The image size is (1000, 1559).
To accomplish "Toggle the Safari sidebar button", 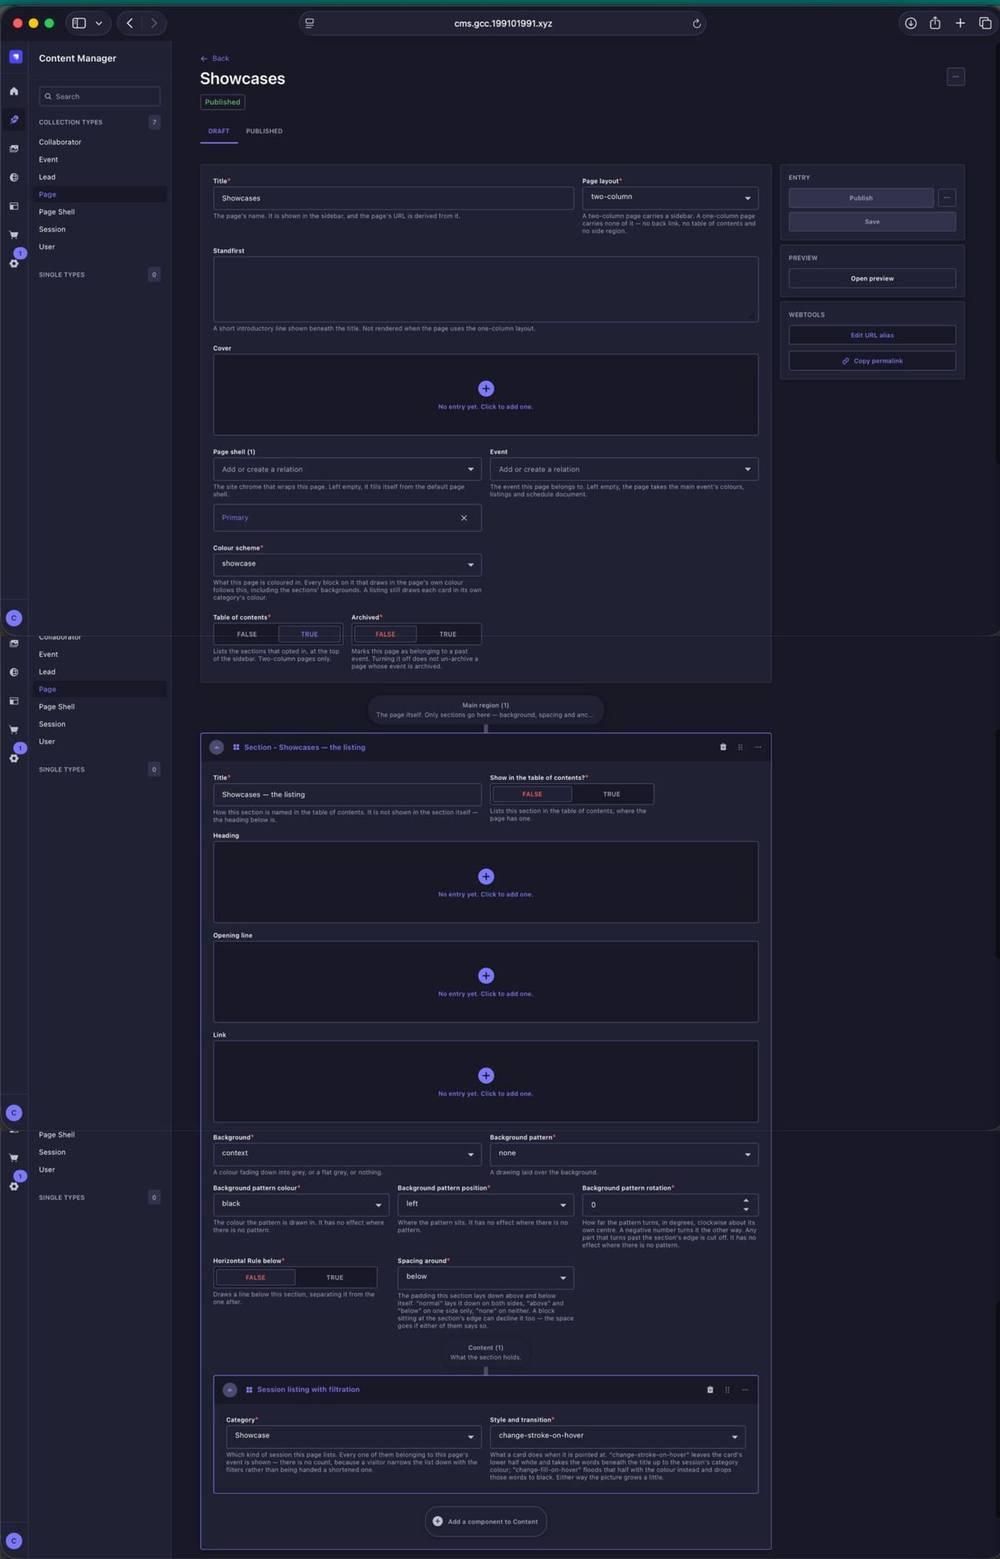I will 79,23.
